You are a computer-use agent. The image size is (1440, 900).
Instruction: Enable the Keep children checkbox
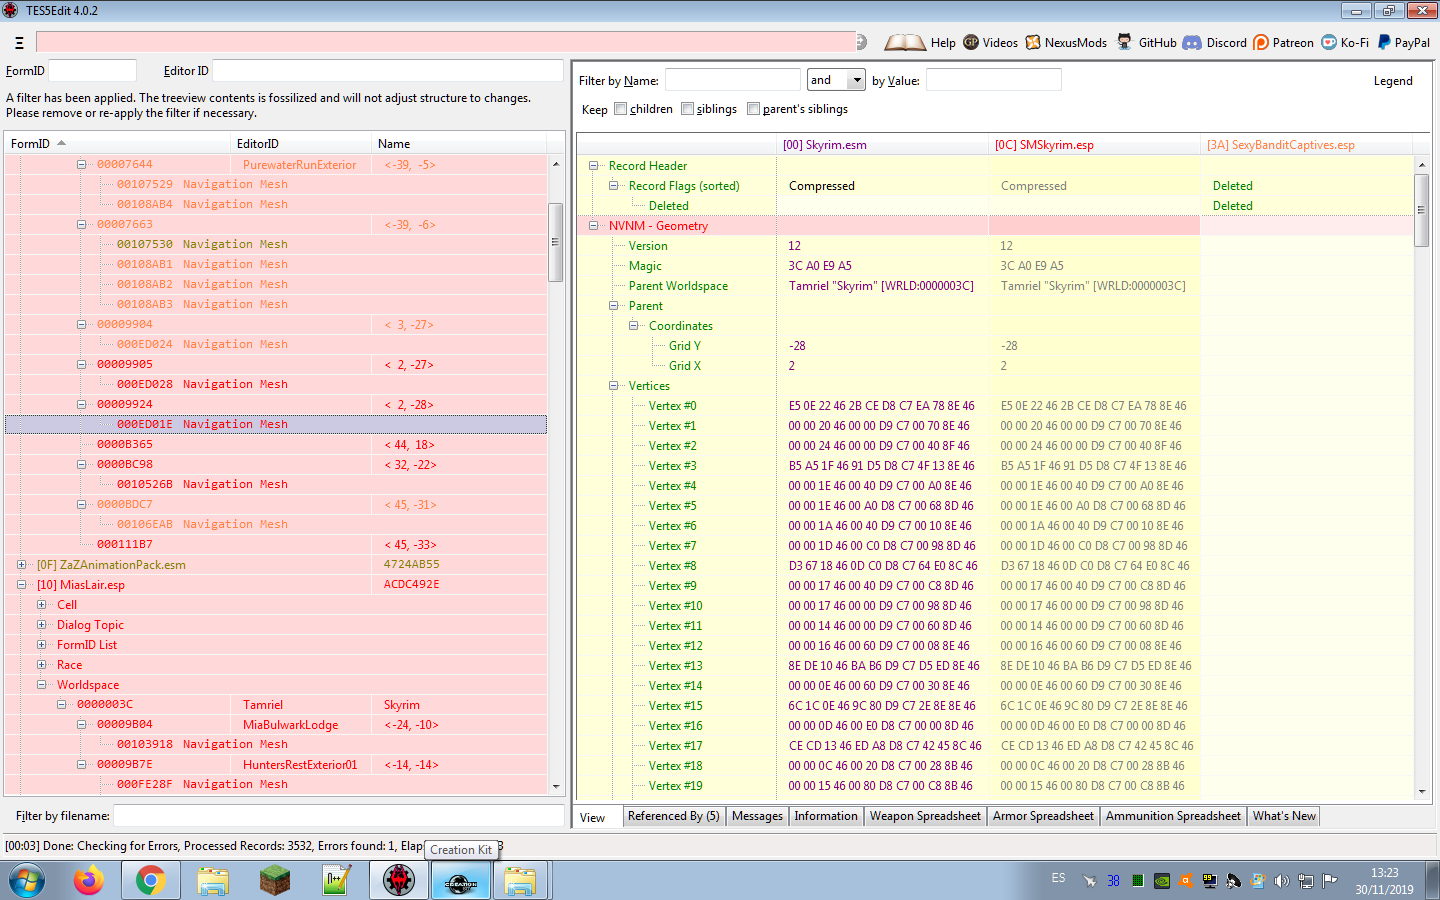click(620, 109)
